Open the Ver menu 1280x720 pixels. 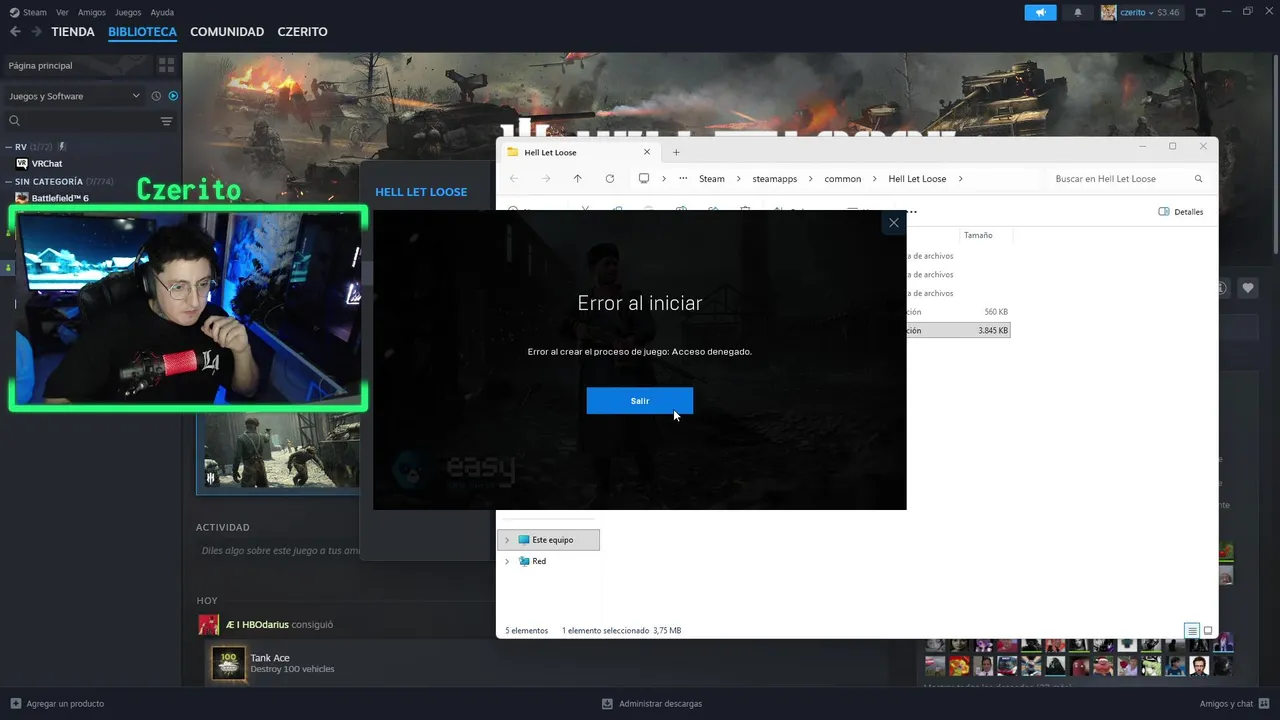coord(63,12)
